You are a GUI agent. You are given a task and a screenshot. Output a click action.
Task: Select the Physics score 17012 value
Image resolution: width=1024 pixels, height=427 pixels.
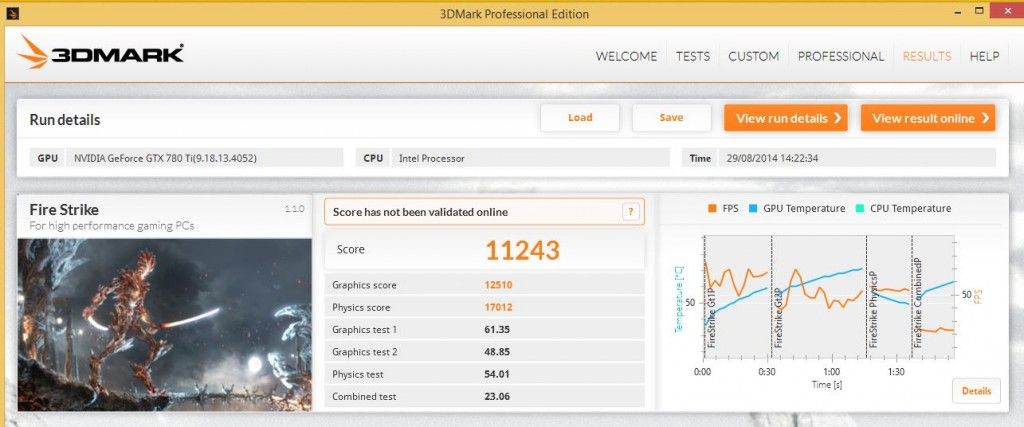pyautogui.click(x=498, y=307)
